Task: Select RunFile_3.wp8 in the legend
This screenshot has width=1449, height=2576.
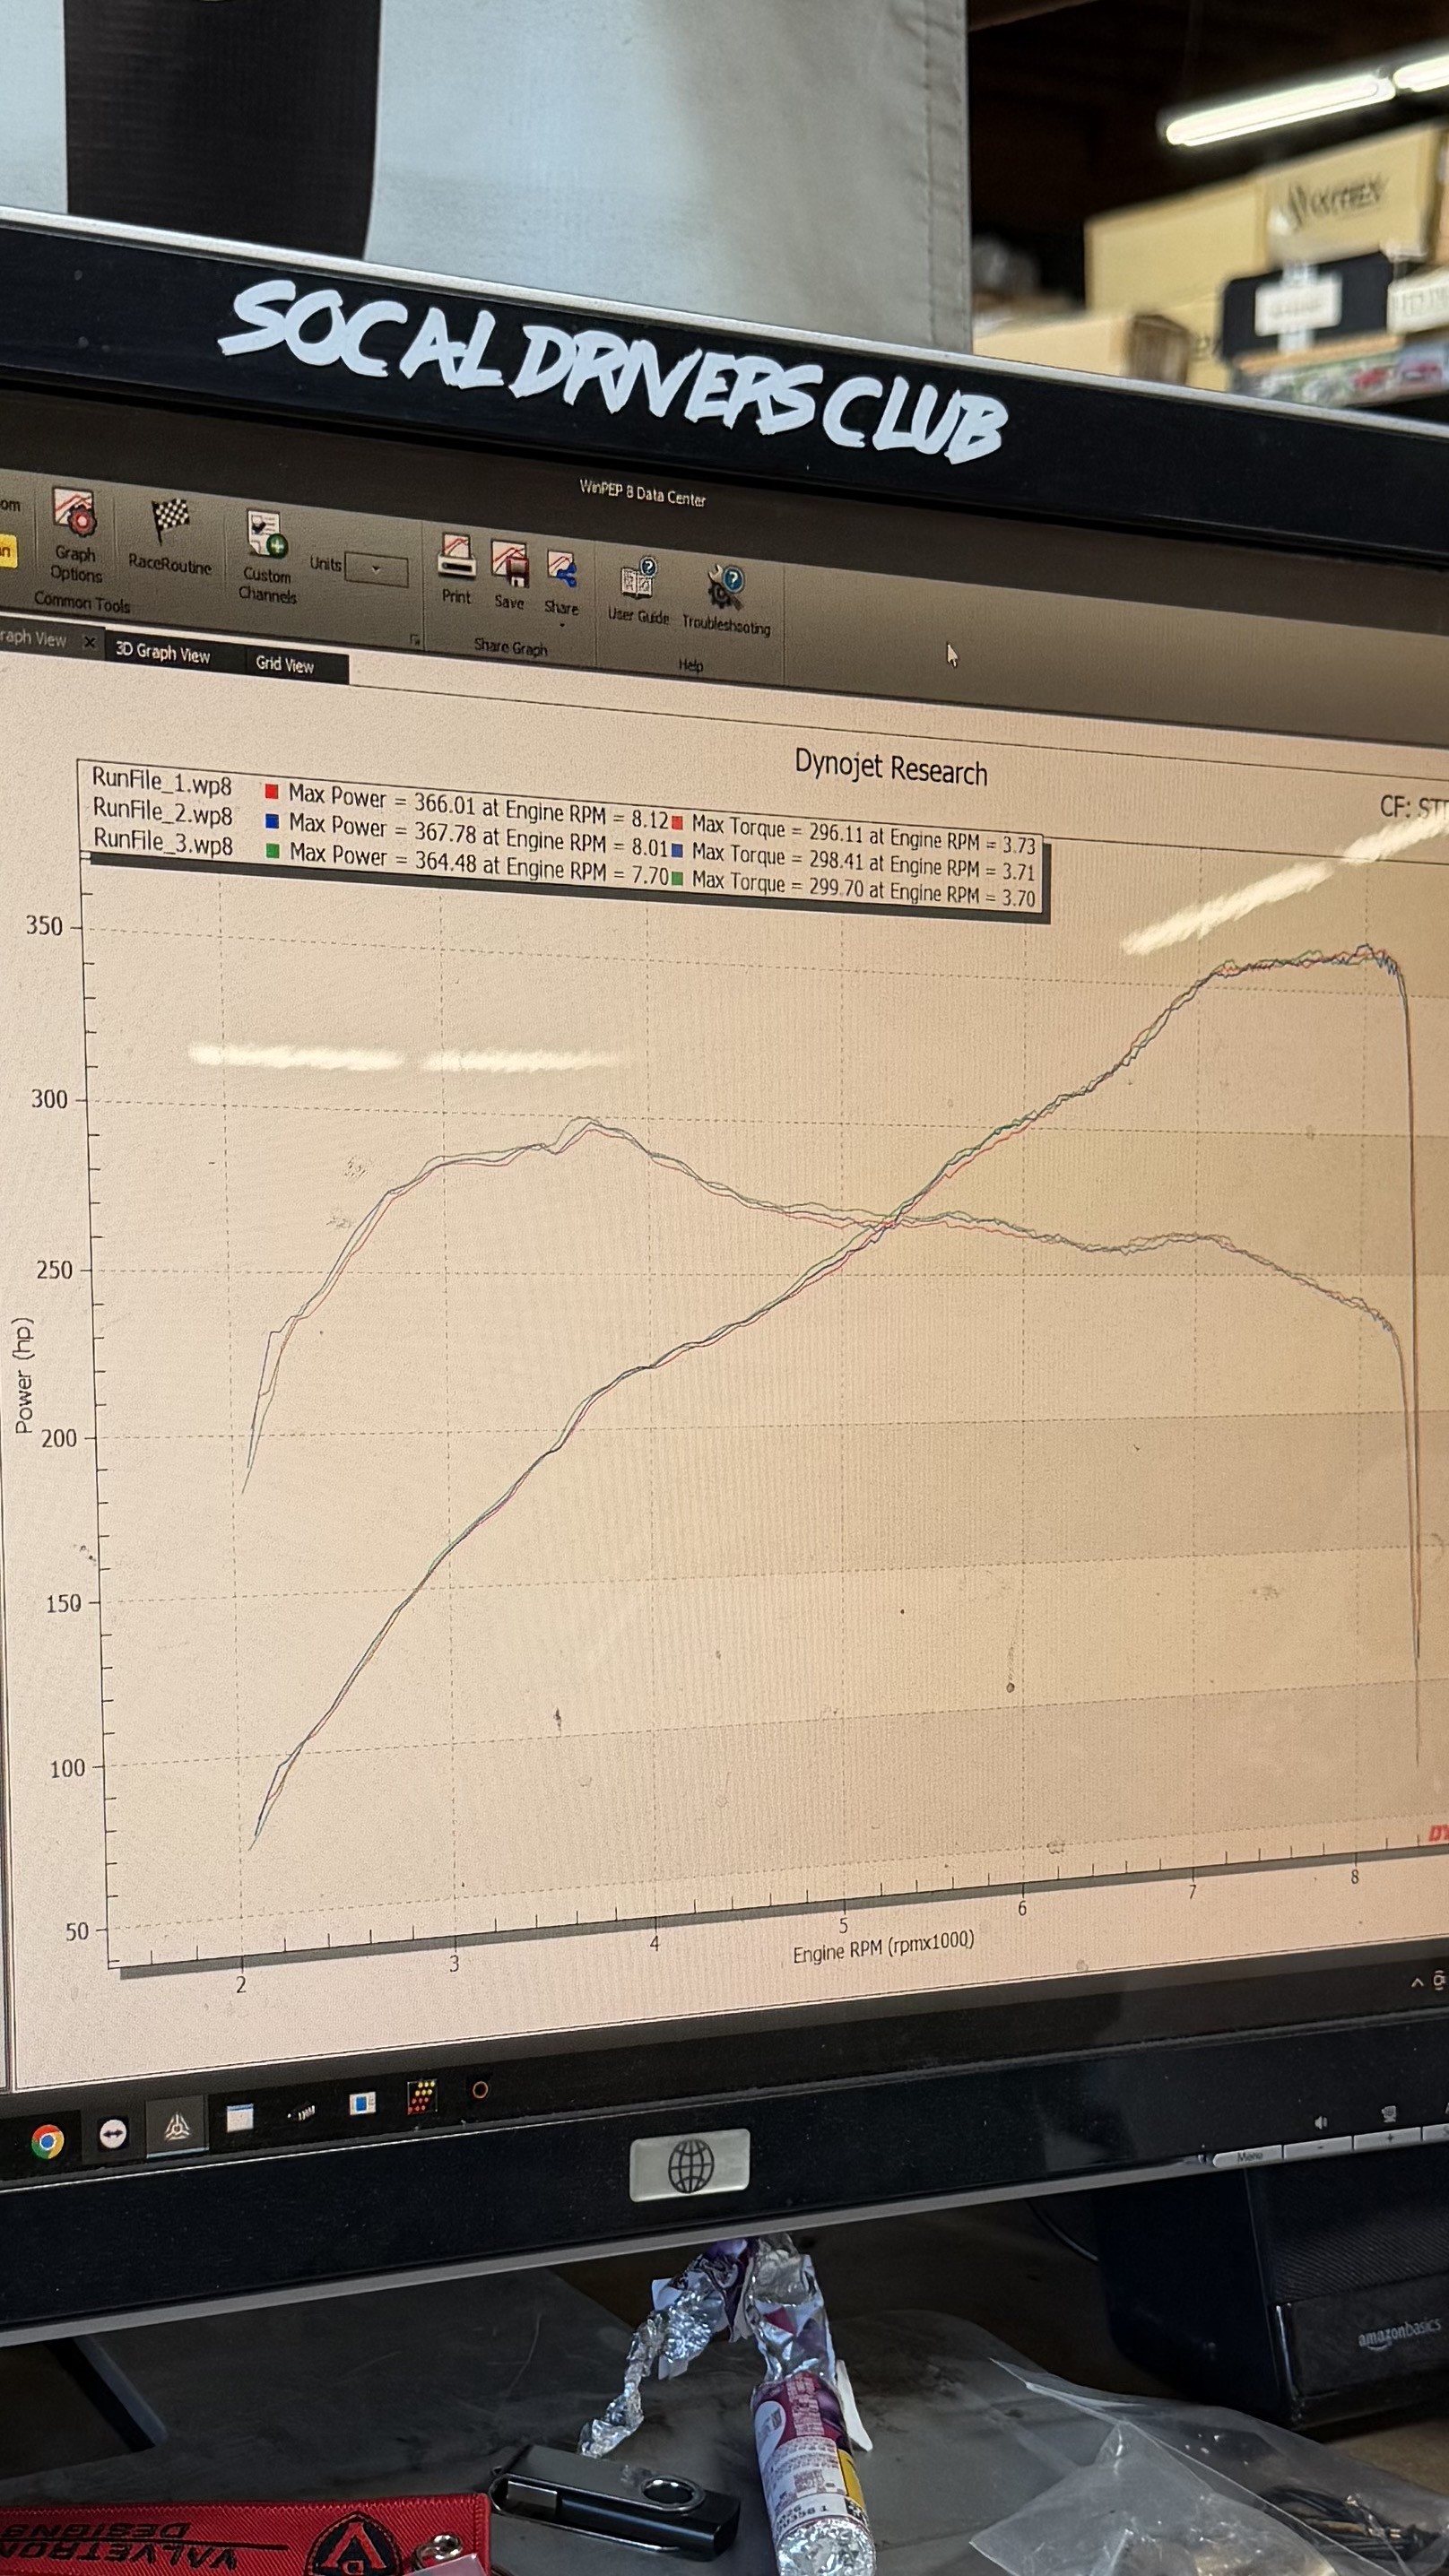Action: click(x=163, y=842)
